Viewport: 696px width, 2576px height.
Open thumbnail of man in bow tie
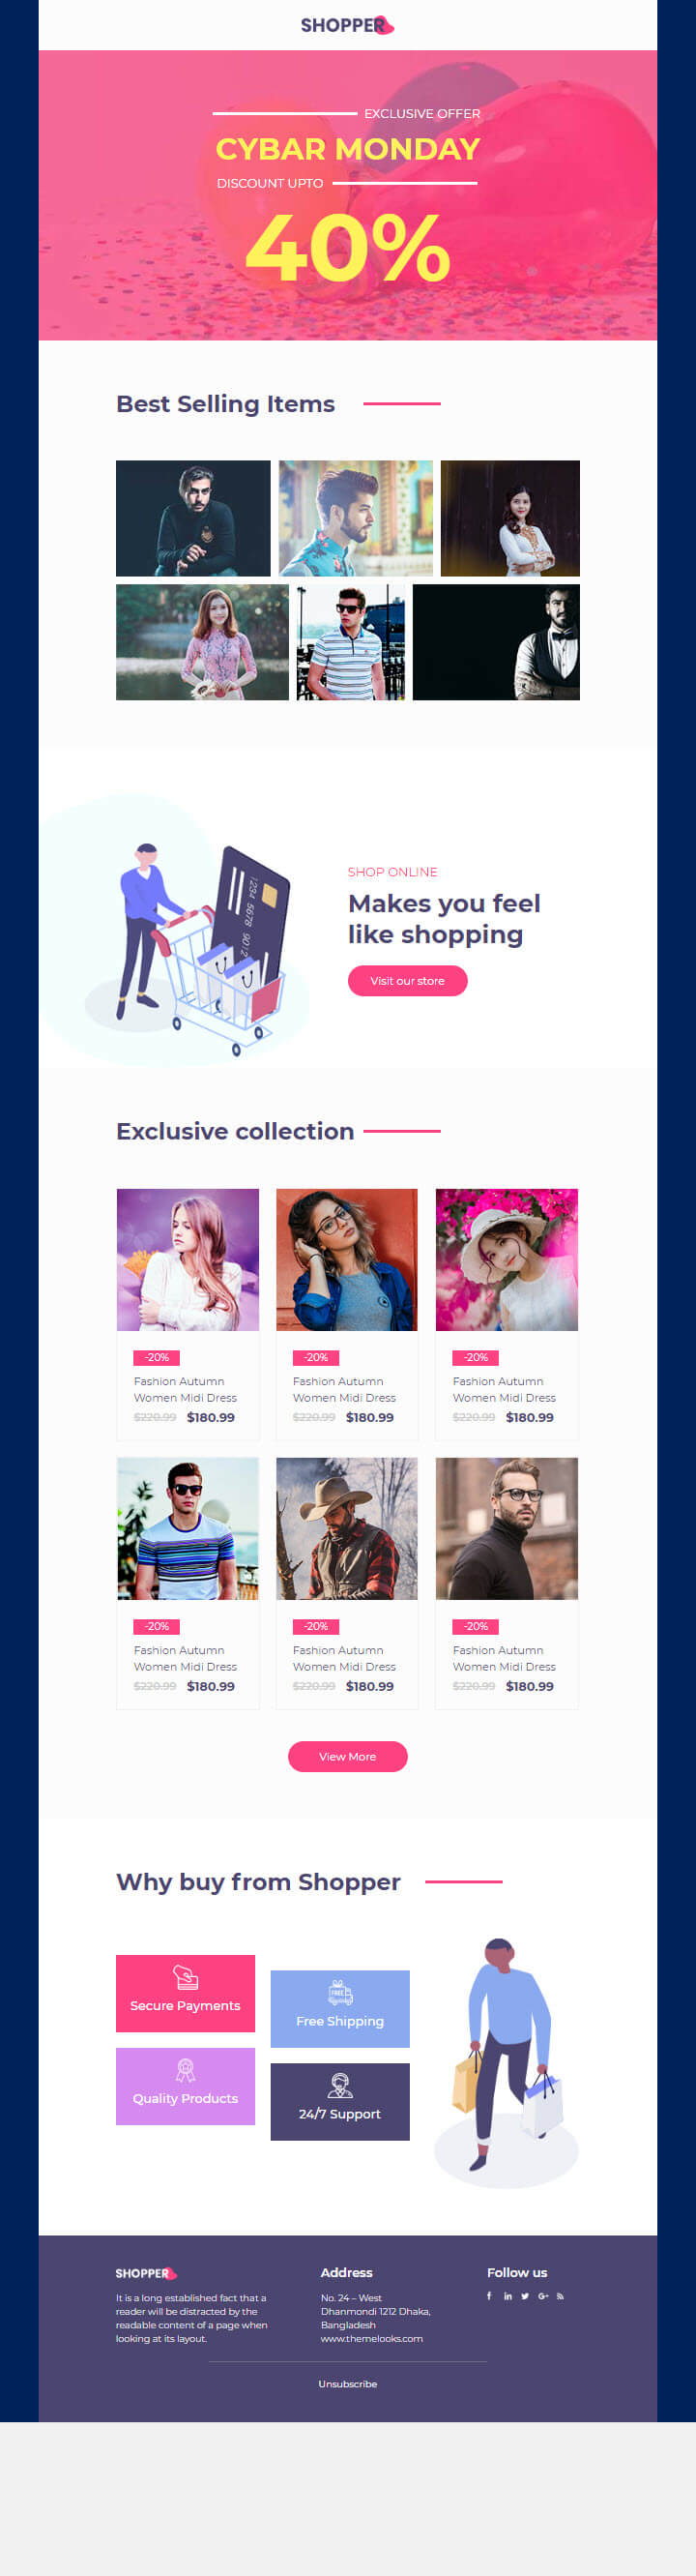(496, 642)
